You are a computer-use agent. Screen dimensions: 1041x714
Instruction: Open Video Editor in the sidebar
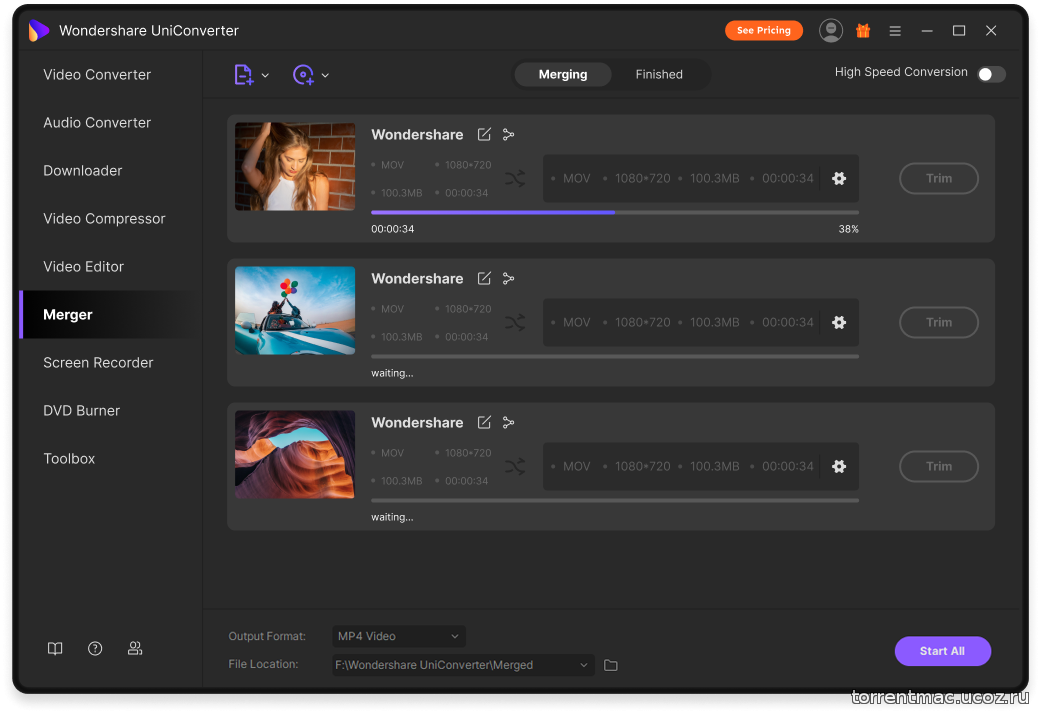coord(84,266)
